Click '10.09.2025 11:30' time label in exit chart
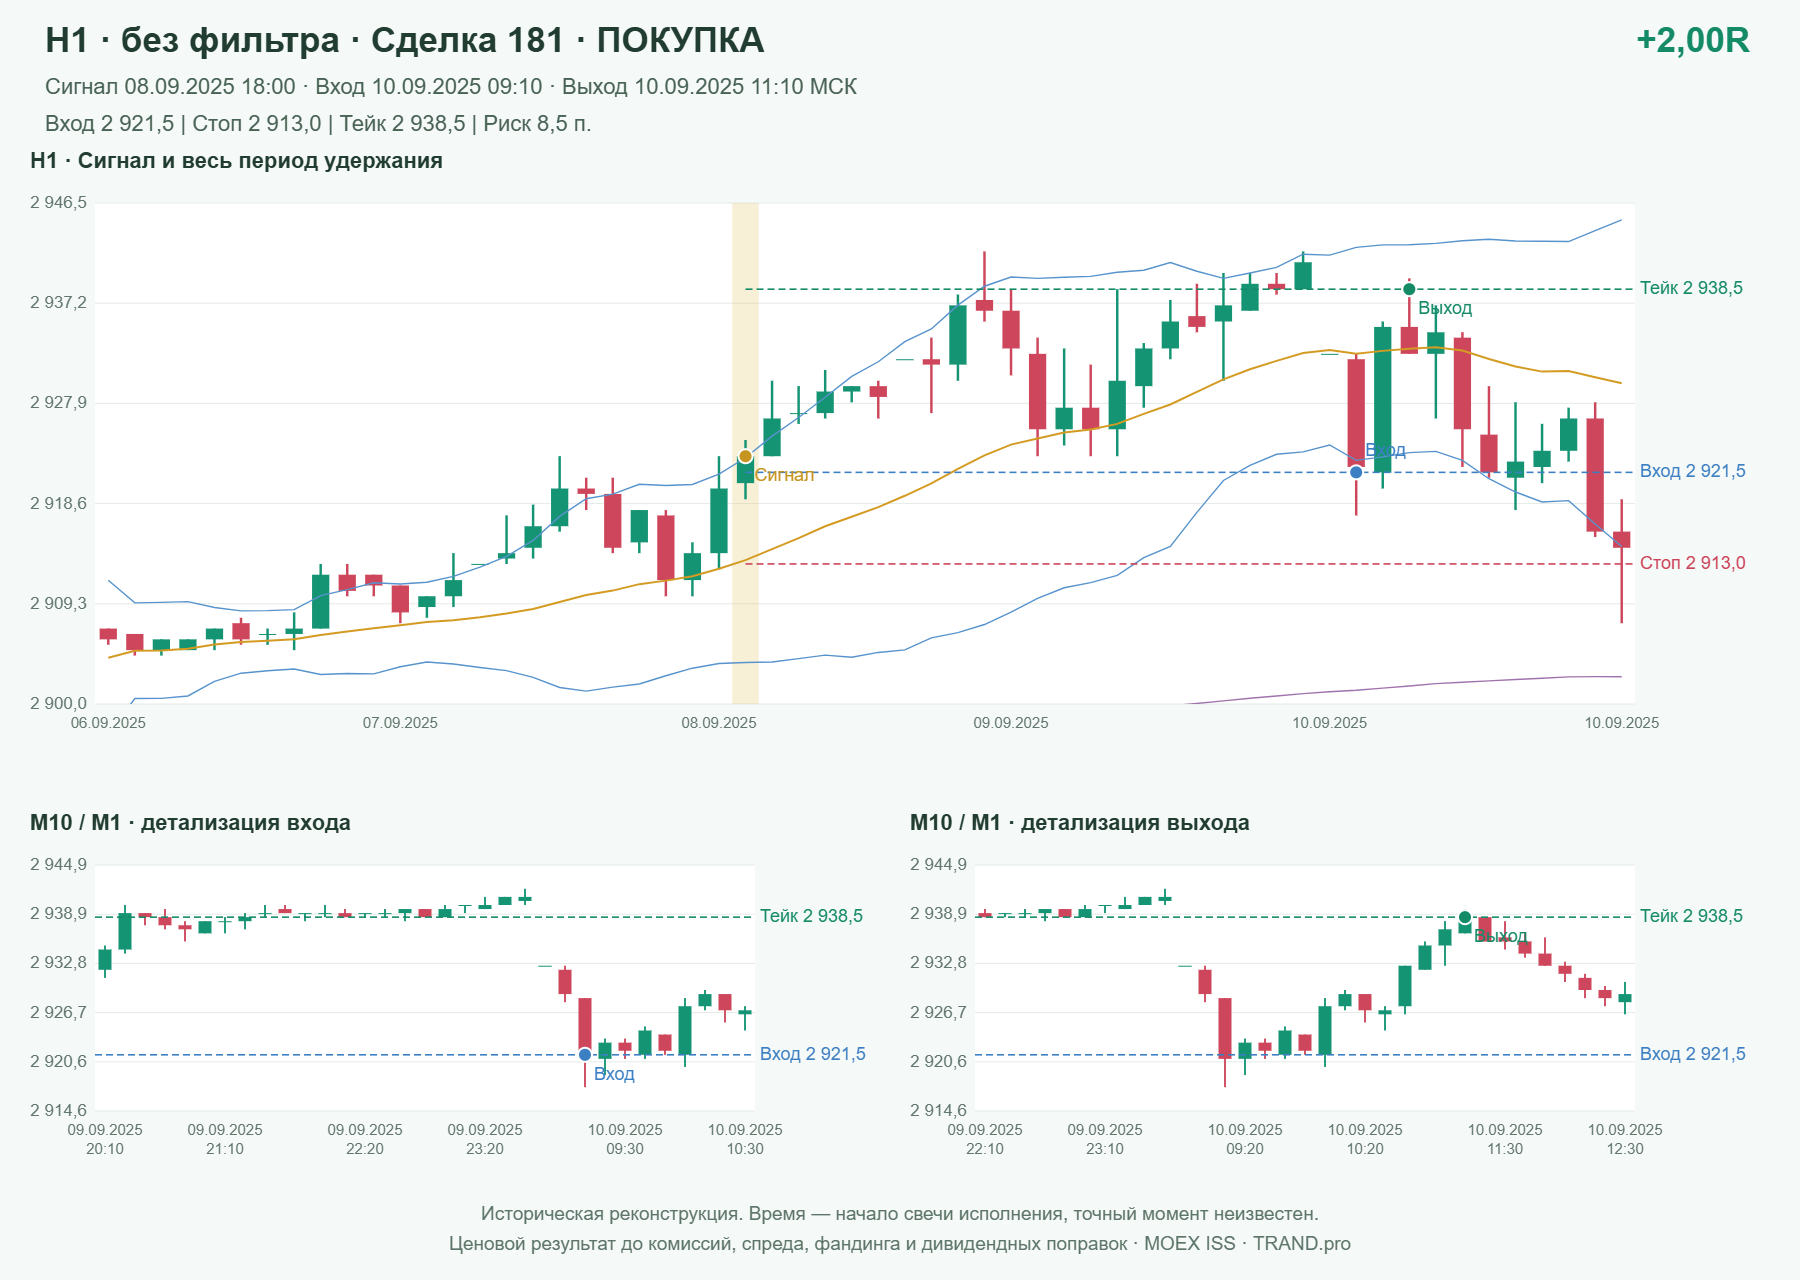This screenshot has width=1800, height=1280. coord(1505,1139)
